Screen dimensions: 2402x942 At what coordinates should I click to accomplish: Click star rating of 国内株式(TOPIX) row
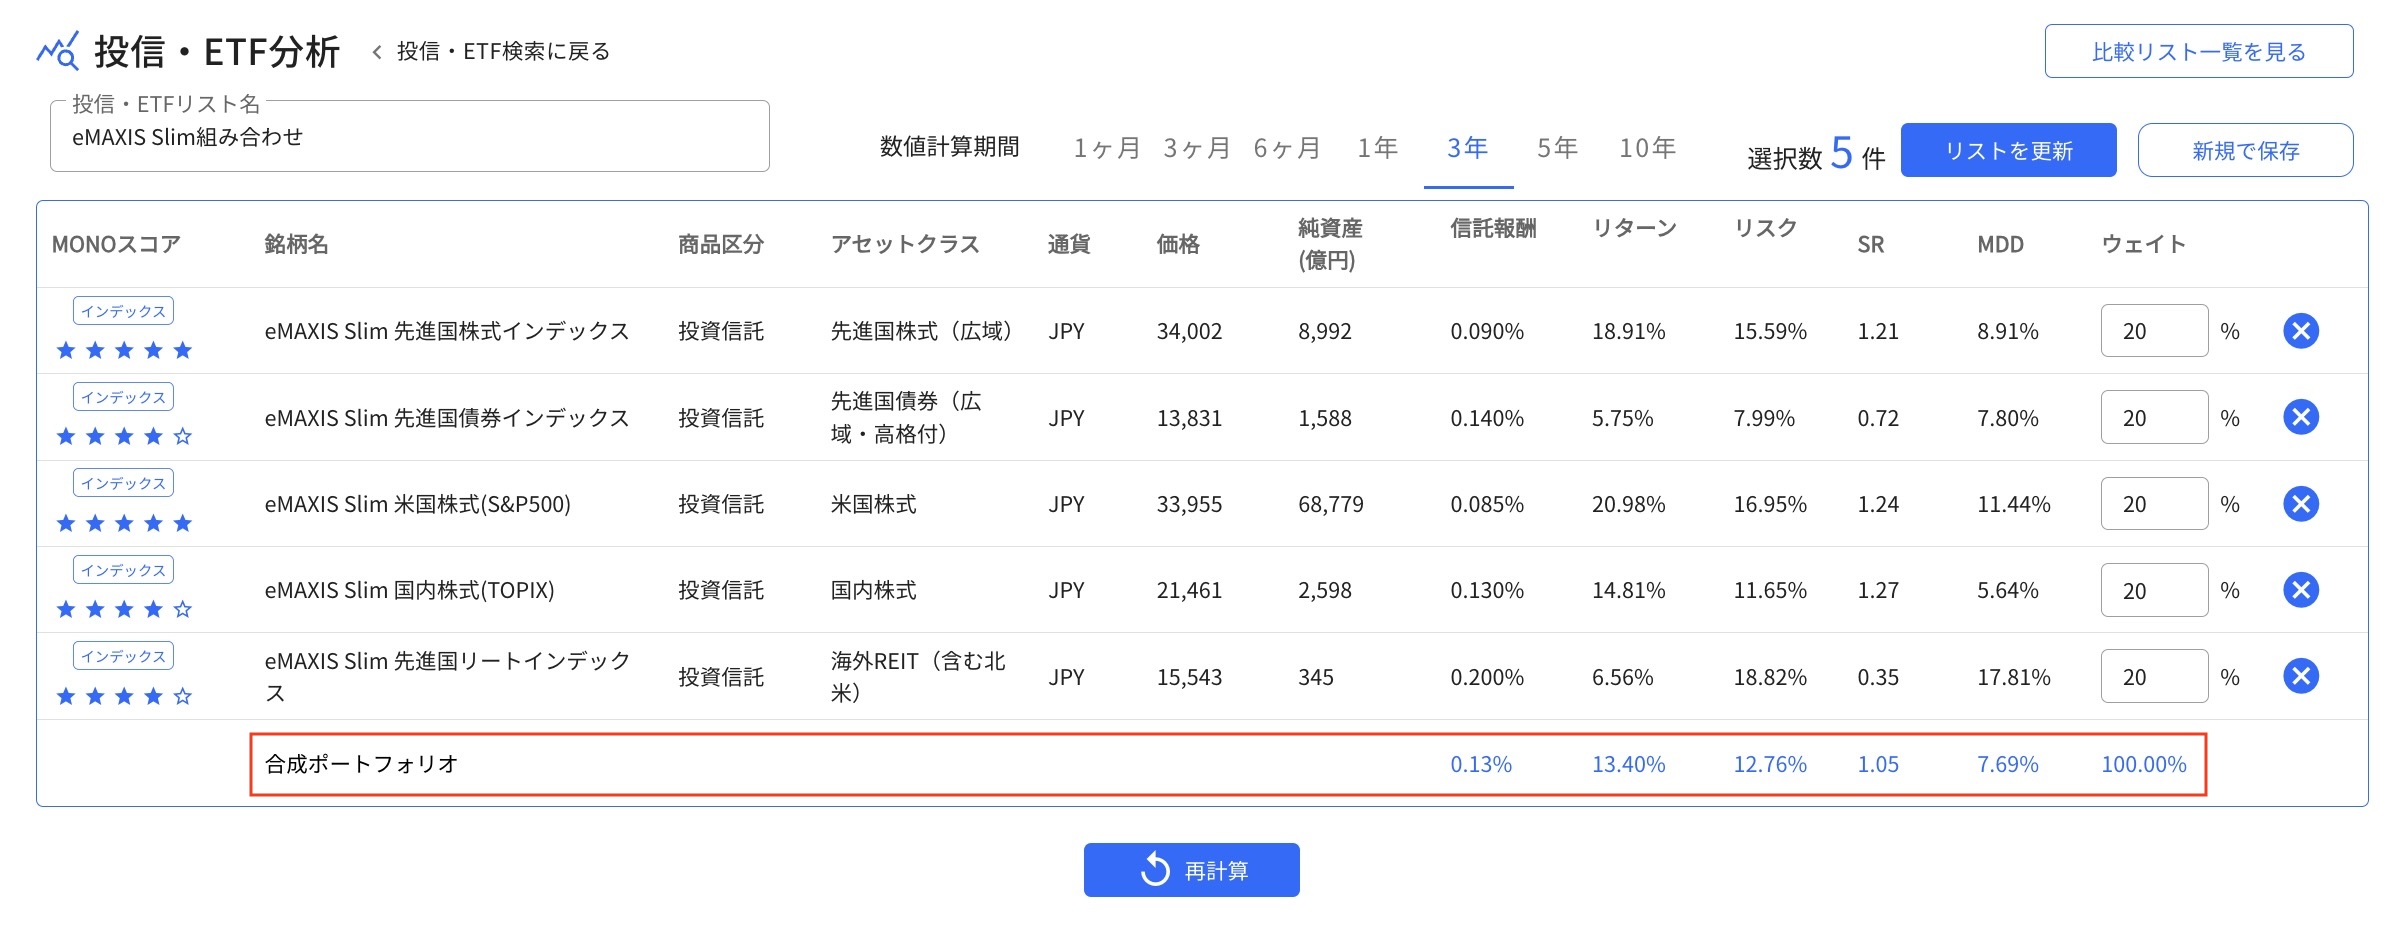pos(124,609)
